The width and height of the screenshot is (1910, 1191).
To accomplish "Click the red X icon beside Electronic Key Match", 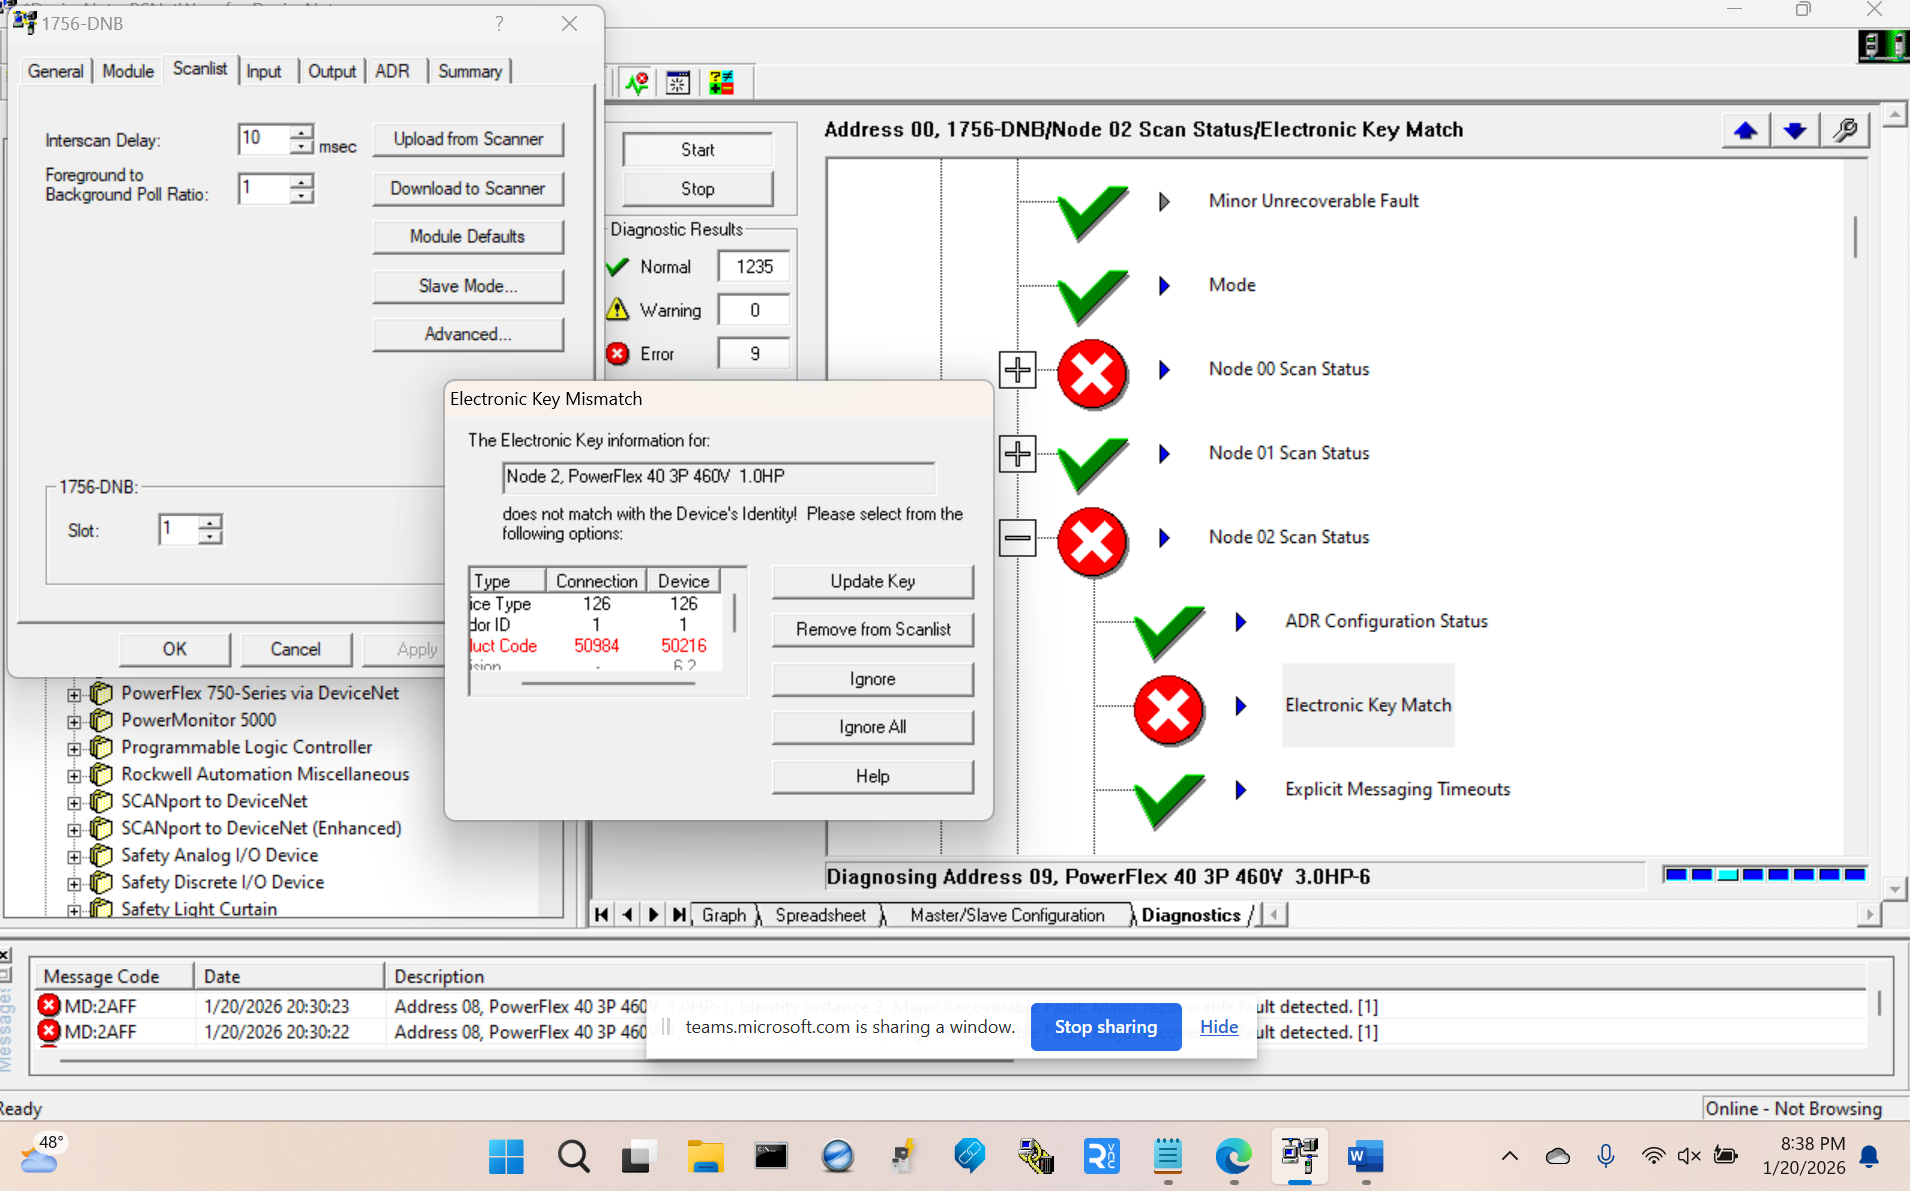I will [x=1168, y=709].
